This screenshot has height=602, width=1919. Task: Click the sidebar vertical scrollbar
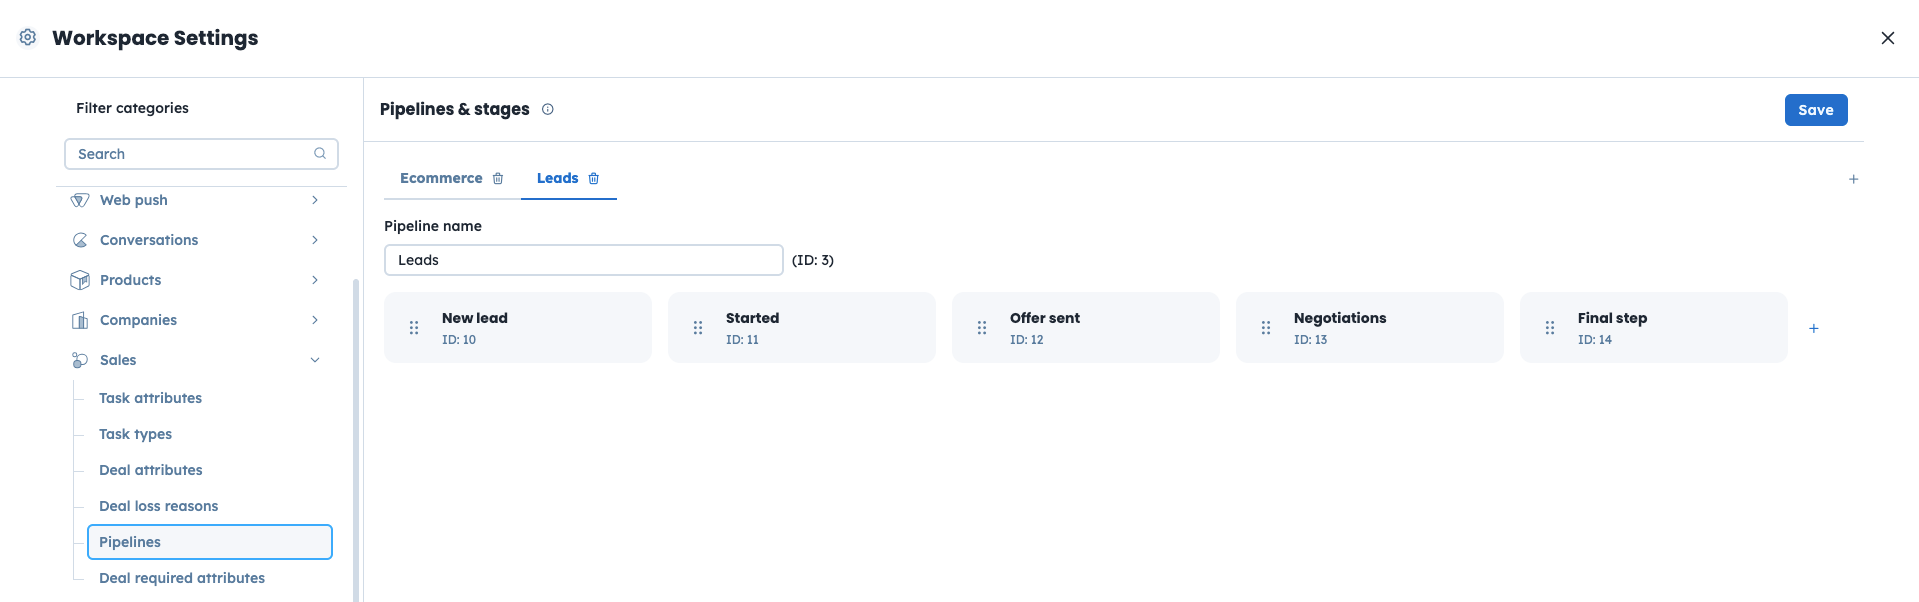(355, 440)
